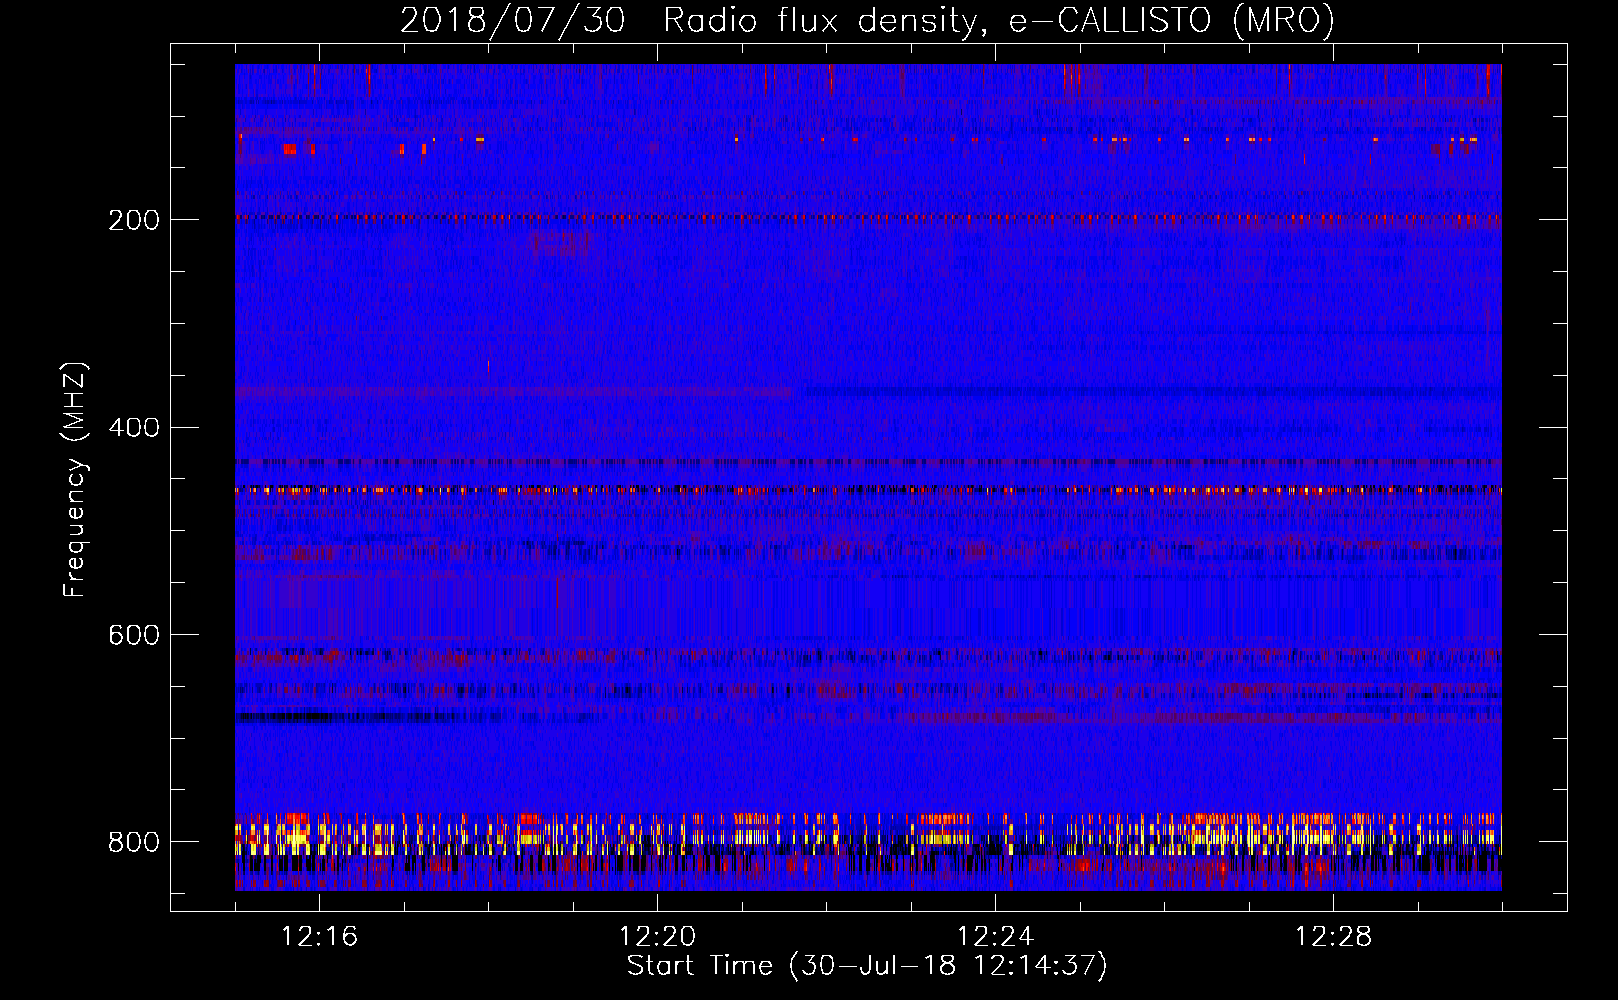Select the "Start Time (30-Jul-18 12:14:37)" axis label
The width and height of the screenshot is (1618, 1000).
coord(867,966)
